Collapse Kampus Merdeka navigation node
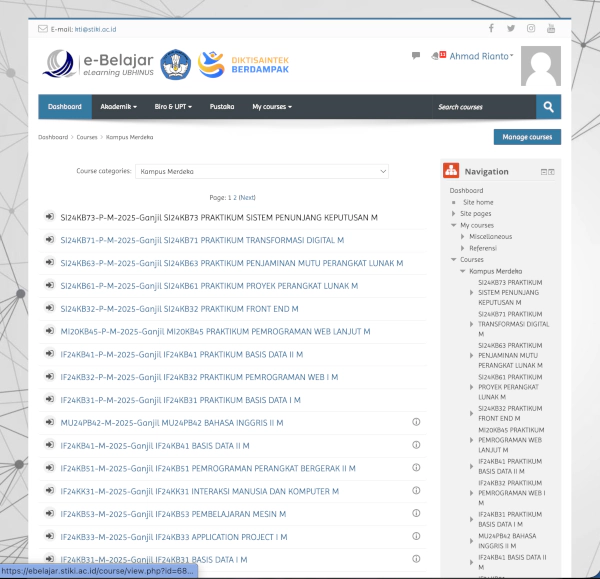 pyautogui.click(x=463, y=271)
